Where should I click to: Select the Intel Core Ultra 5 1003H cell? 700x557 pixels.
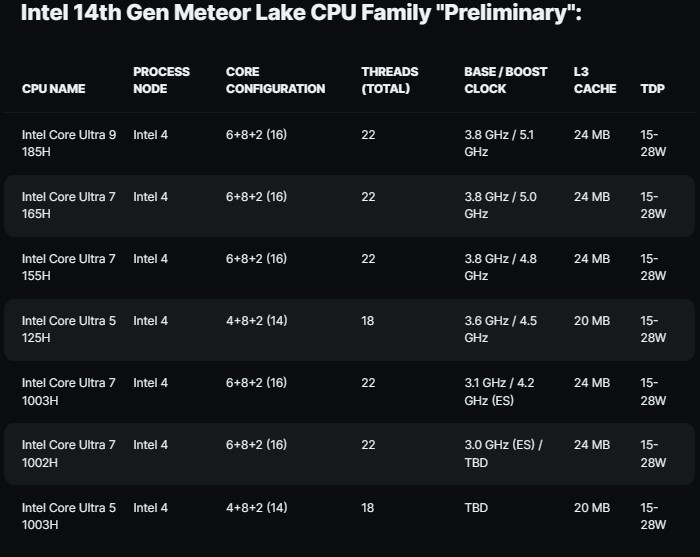pyautogui.click(x=69, y=516)
